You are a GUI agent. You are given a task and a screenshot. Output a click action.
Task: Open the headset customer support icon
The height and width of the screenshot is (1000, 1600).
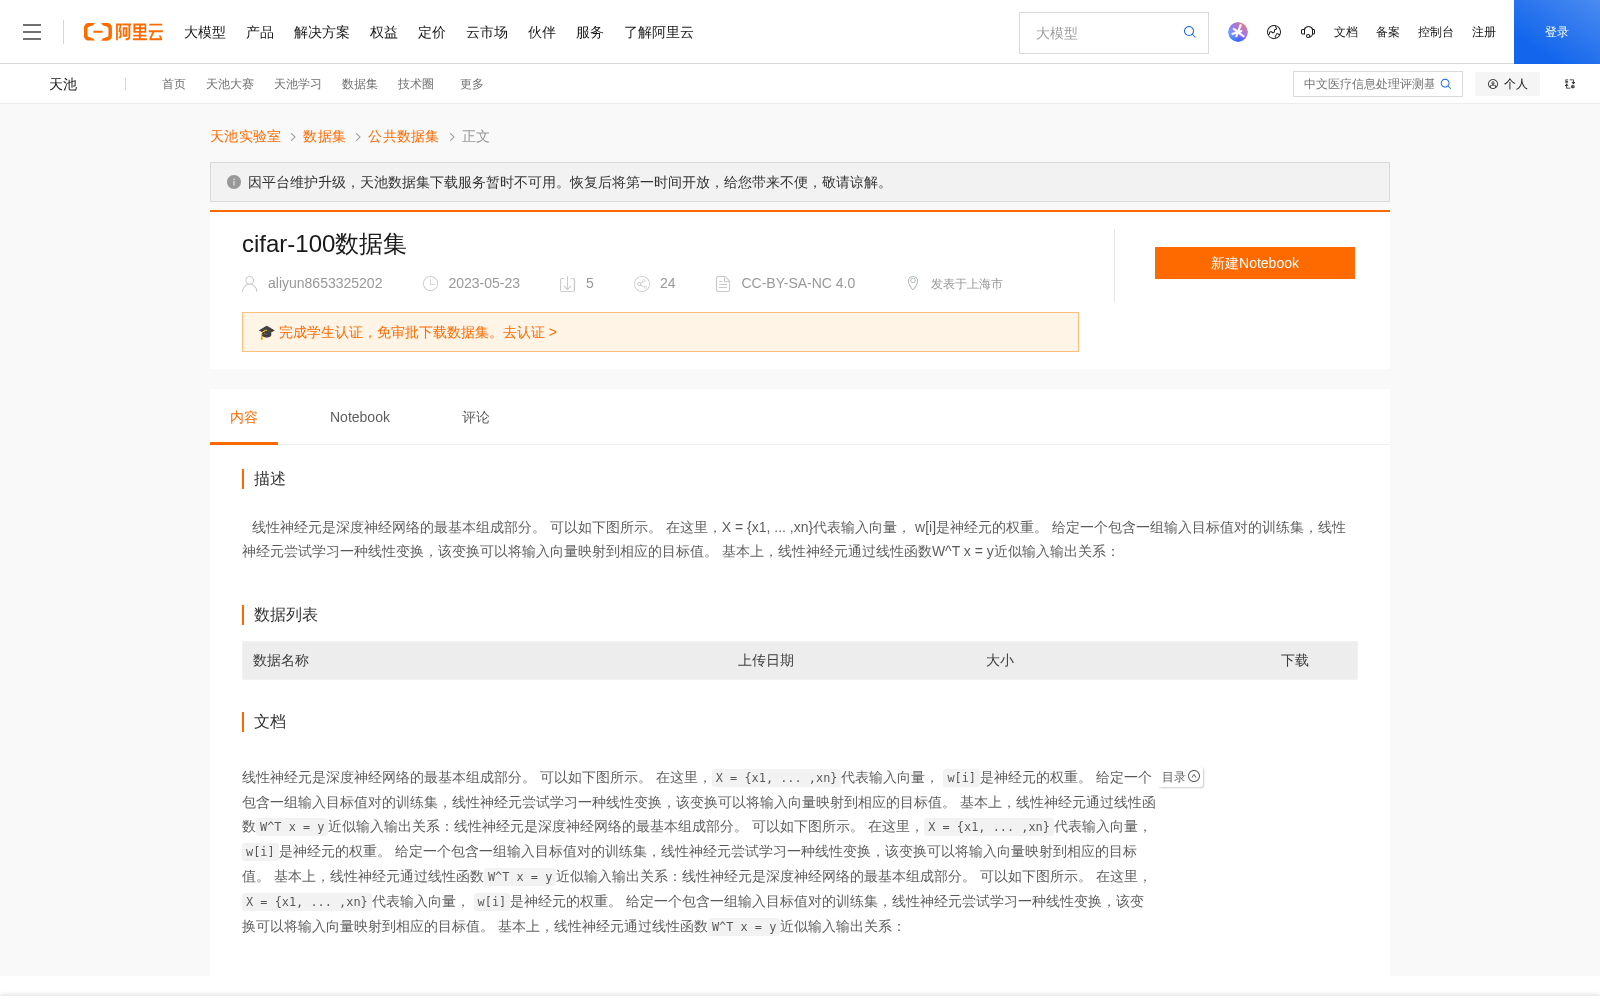pos(1308,32)
